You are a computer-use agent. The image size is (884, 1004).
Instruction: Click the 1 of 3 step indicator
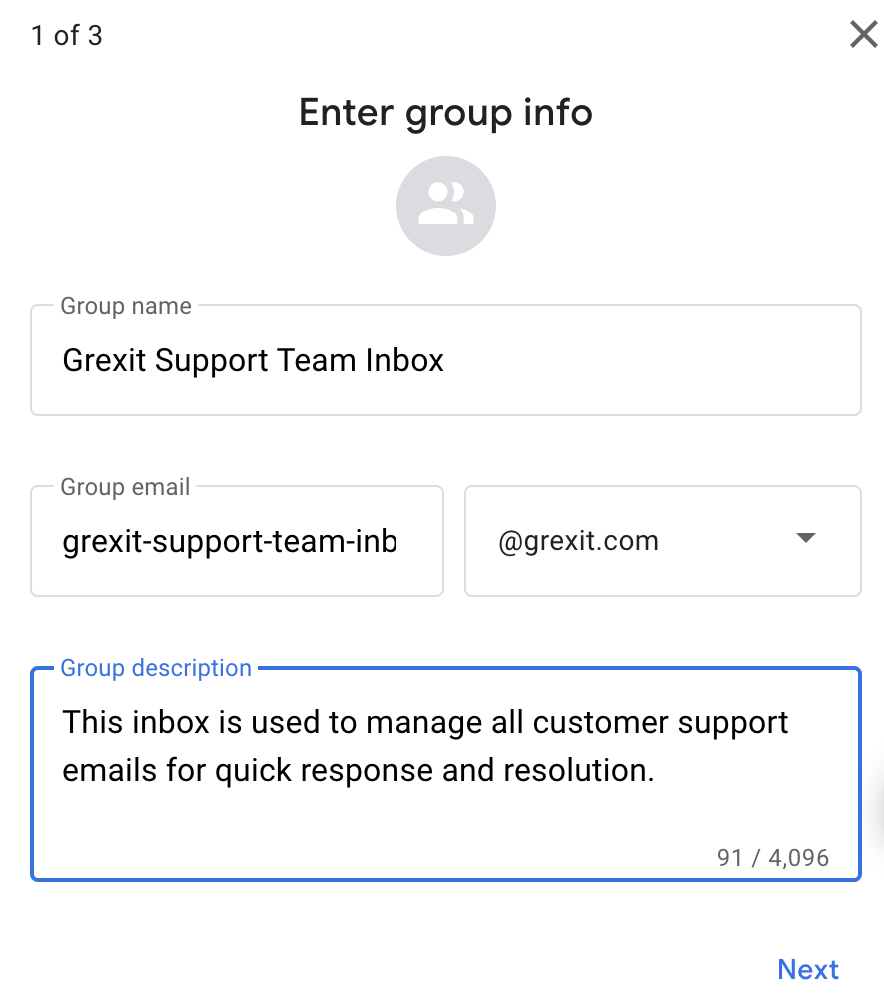click(x=65, y=35)
